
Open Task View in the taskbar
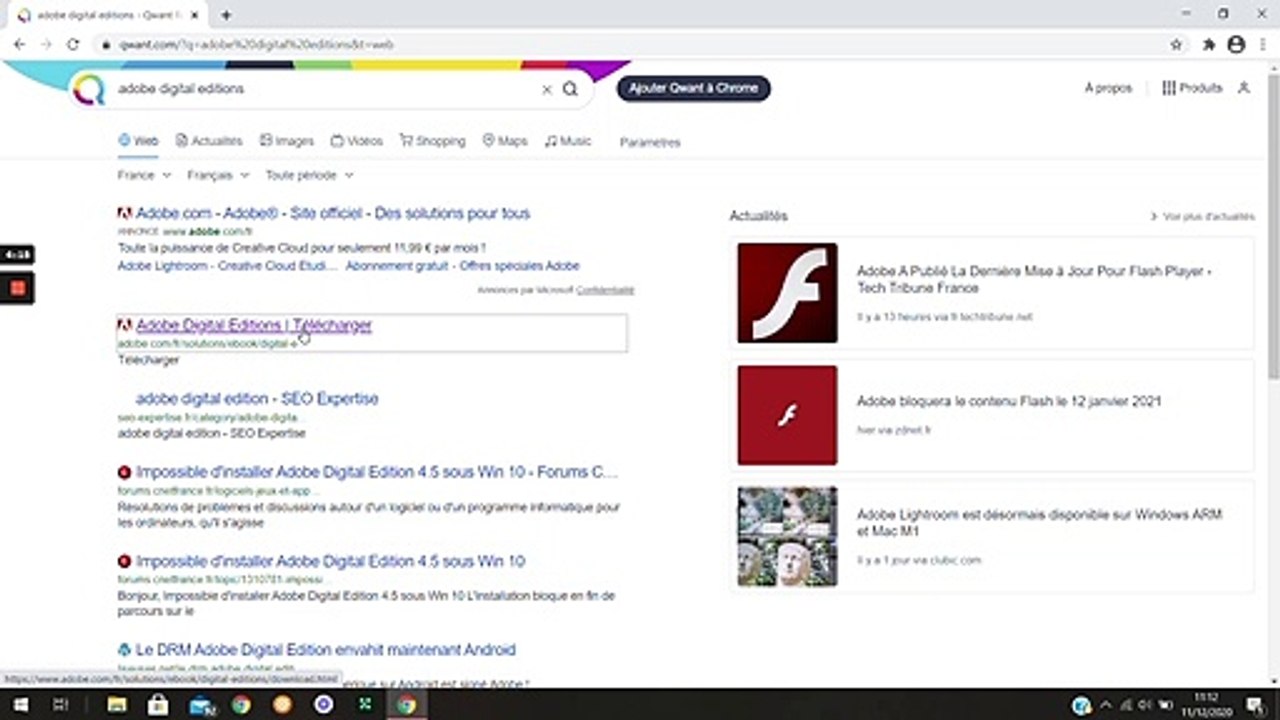tap(60, 705)
